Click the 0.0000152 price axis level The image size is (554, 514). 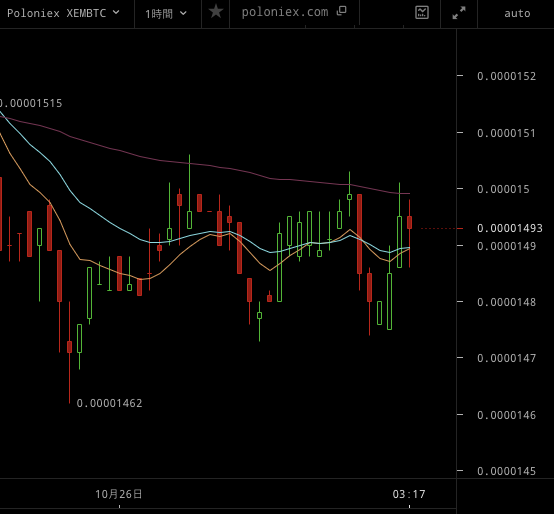(x=506, y=76)
